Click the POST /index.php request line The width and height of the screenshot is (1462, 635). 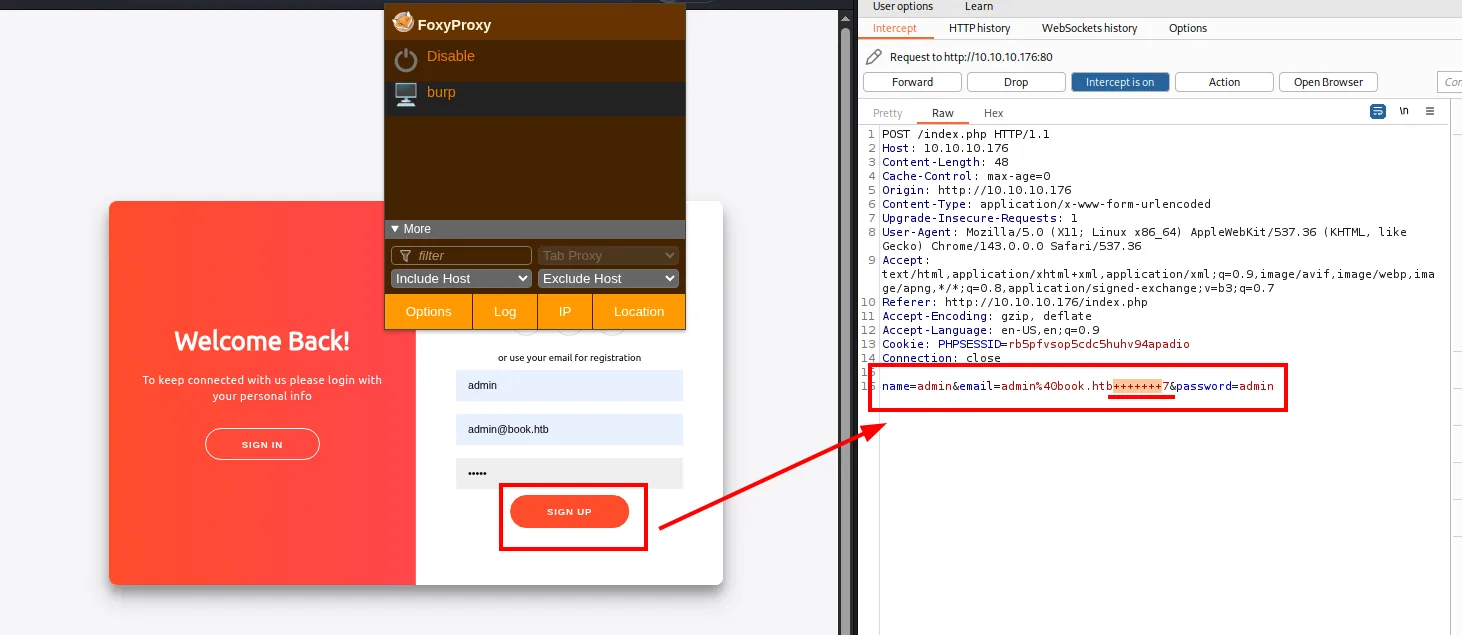click(x=965, y=134)
